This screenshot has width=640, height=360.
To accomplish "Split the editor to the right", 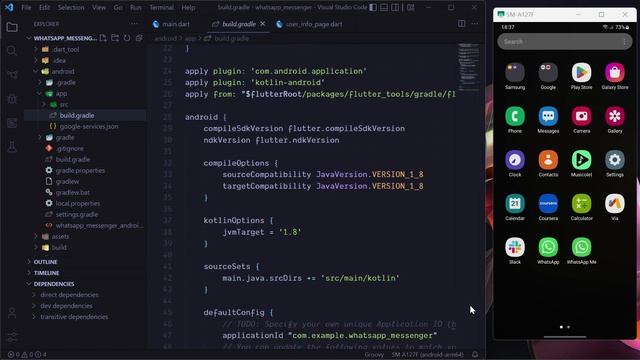I will click(462, 24).
